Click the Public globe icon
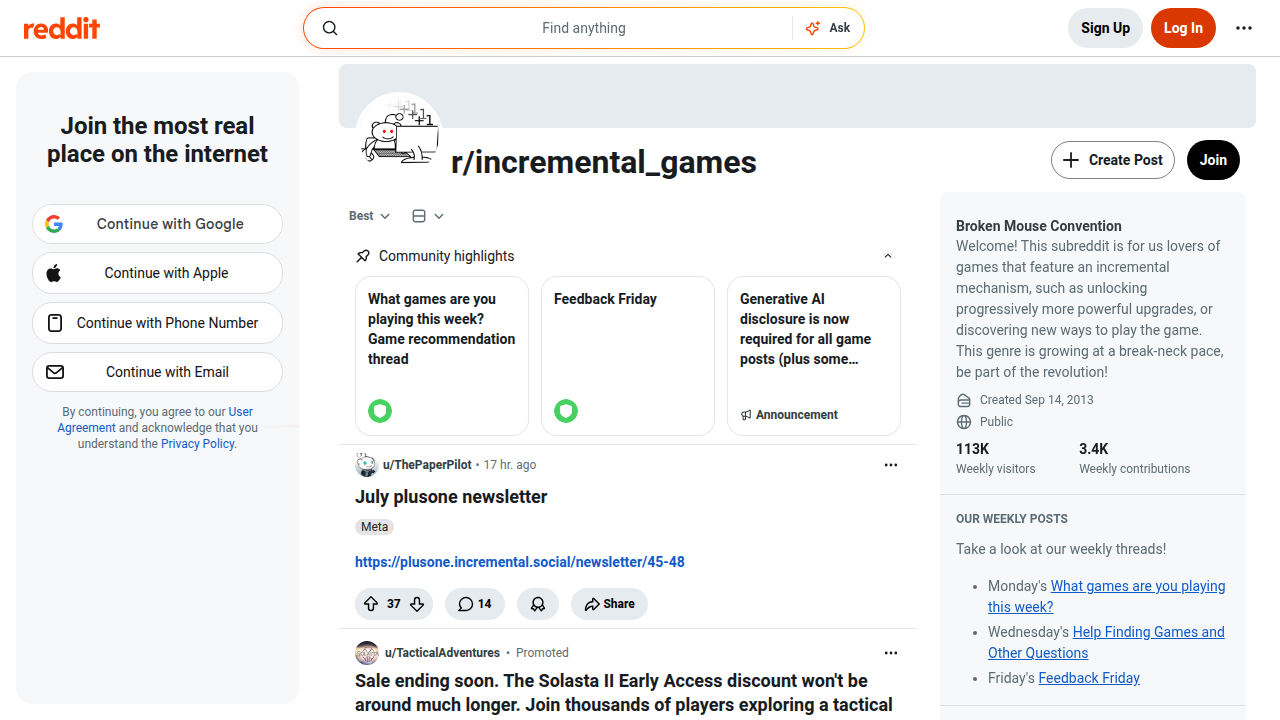This screenshot has width=1280, height=720. [964, 422]
